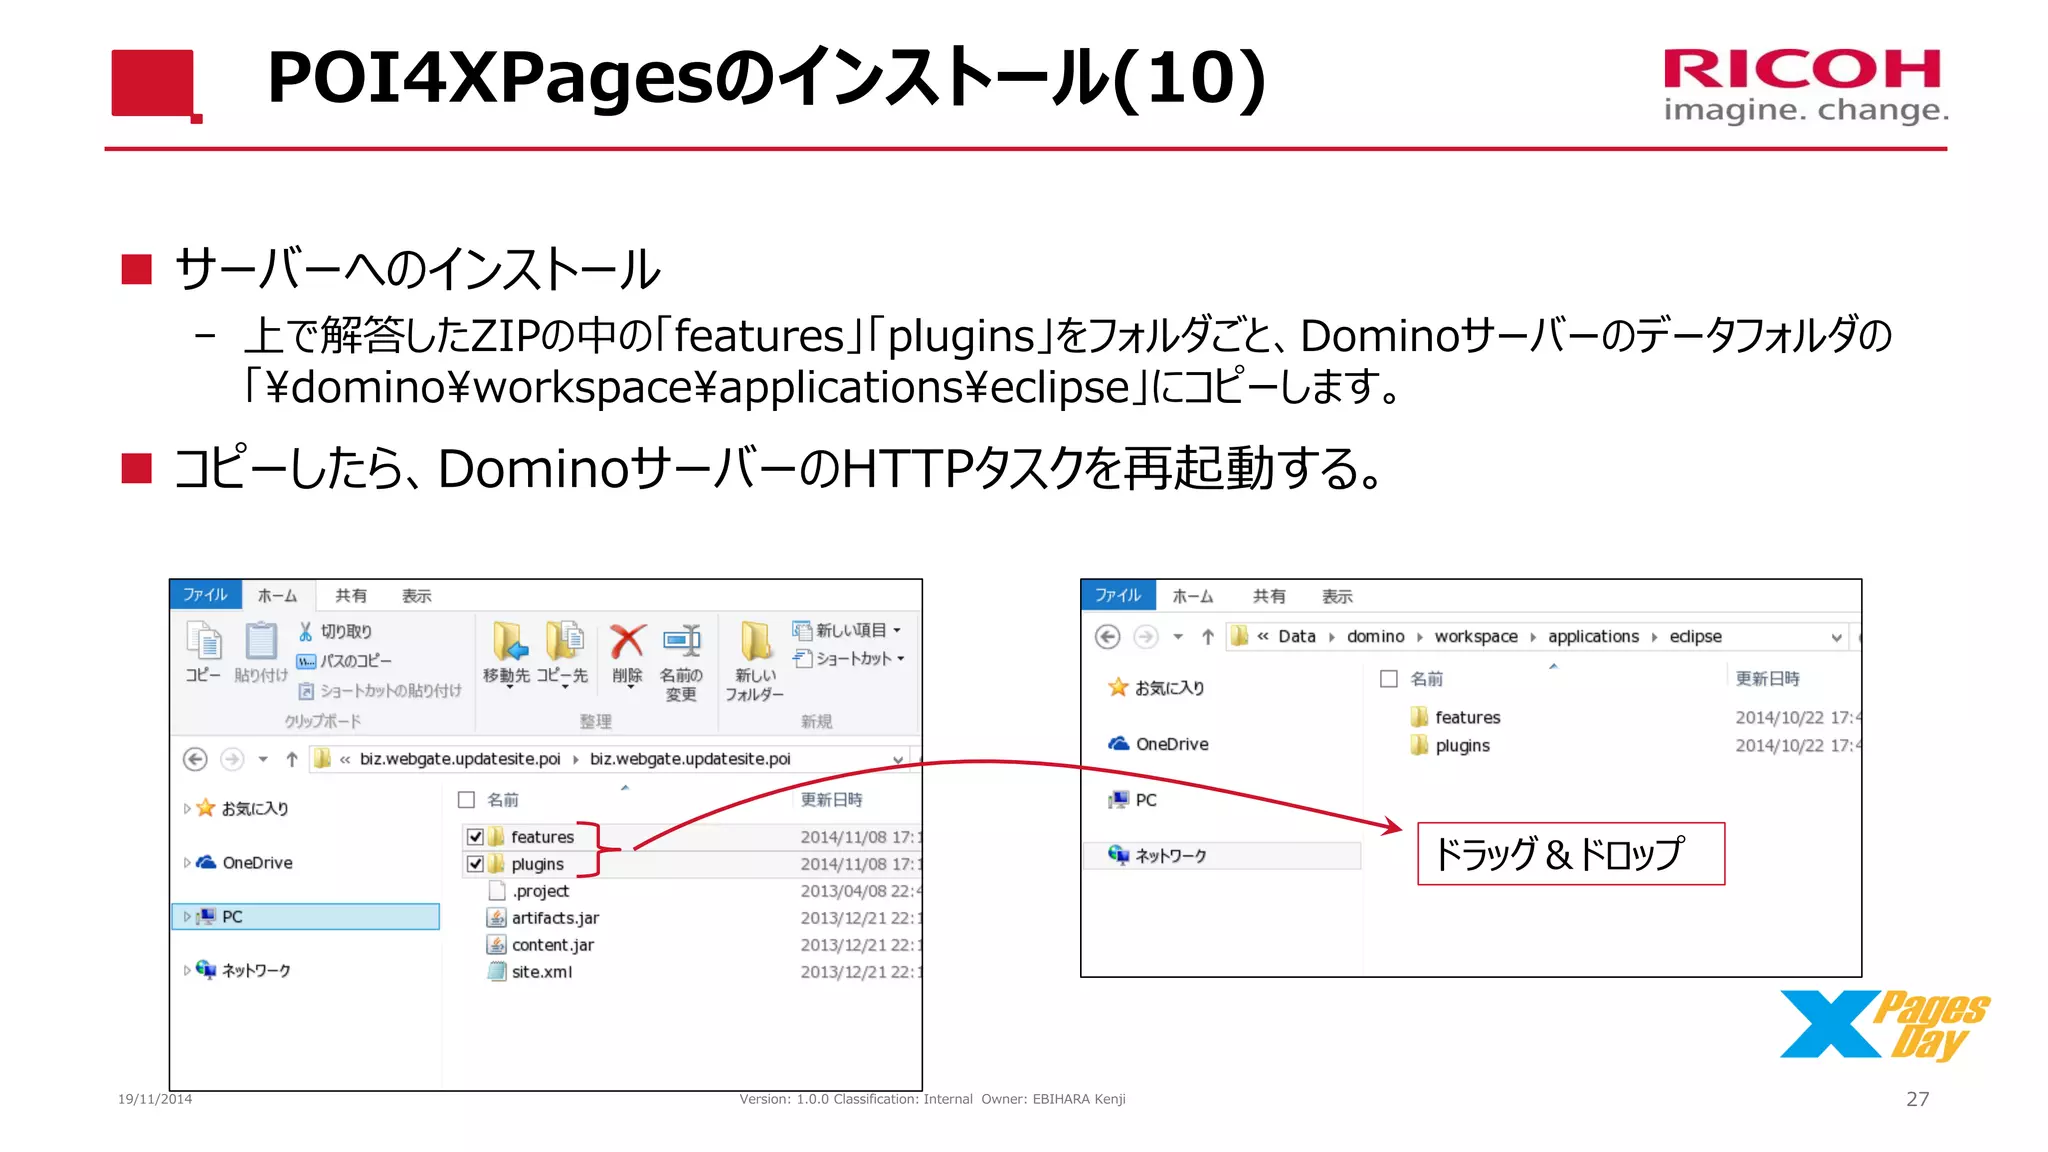2048x1152 pixels.
Task: Select PC in the right Explorer sidebar
Action: [1133, 800]
